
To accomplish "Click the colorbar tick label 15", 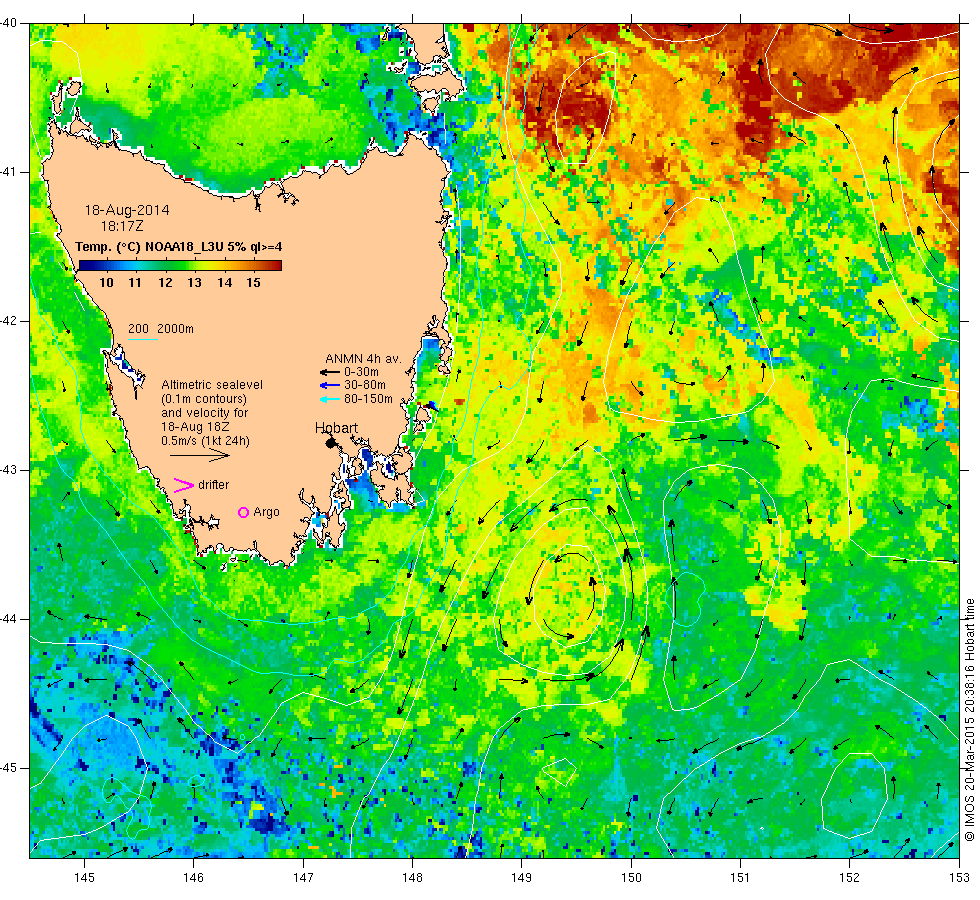I will pyautogui.click(x=253, y=282).
